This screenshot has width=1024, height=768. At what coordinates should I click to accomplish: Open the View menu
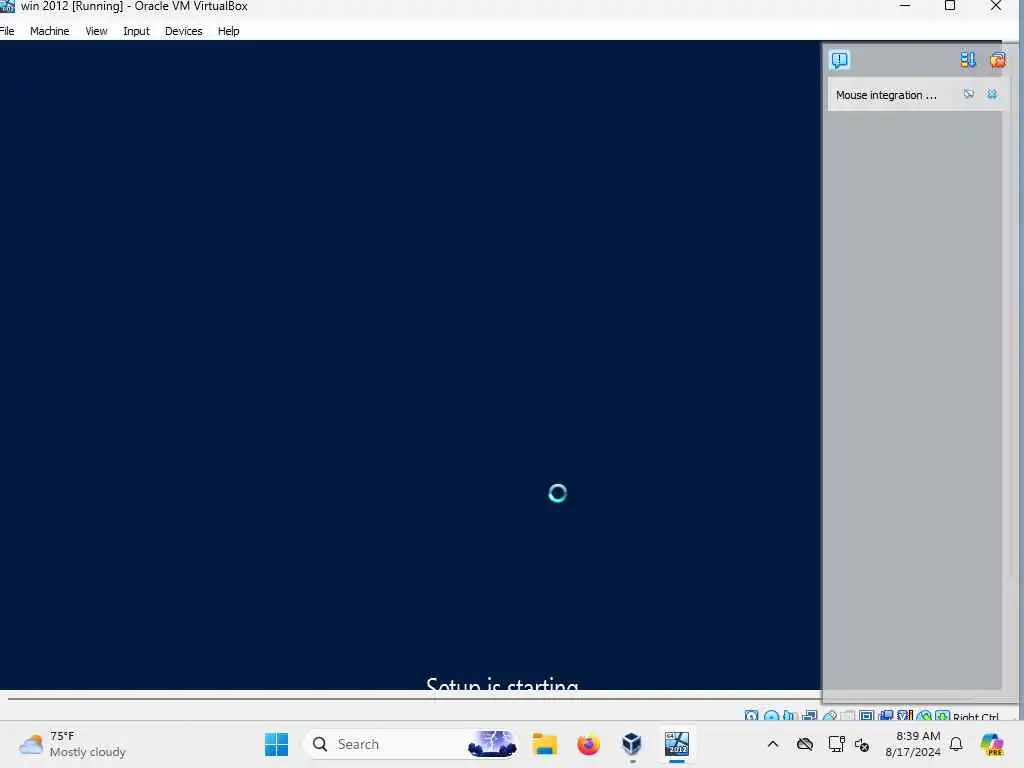pos(96,31)
